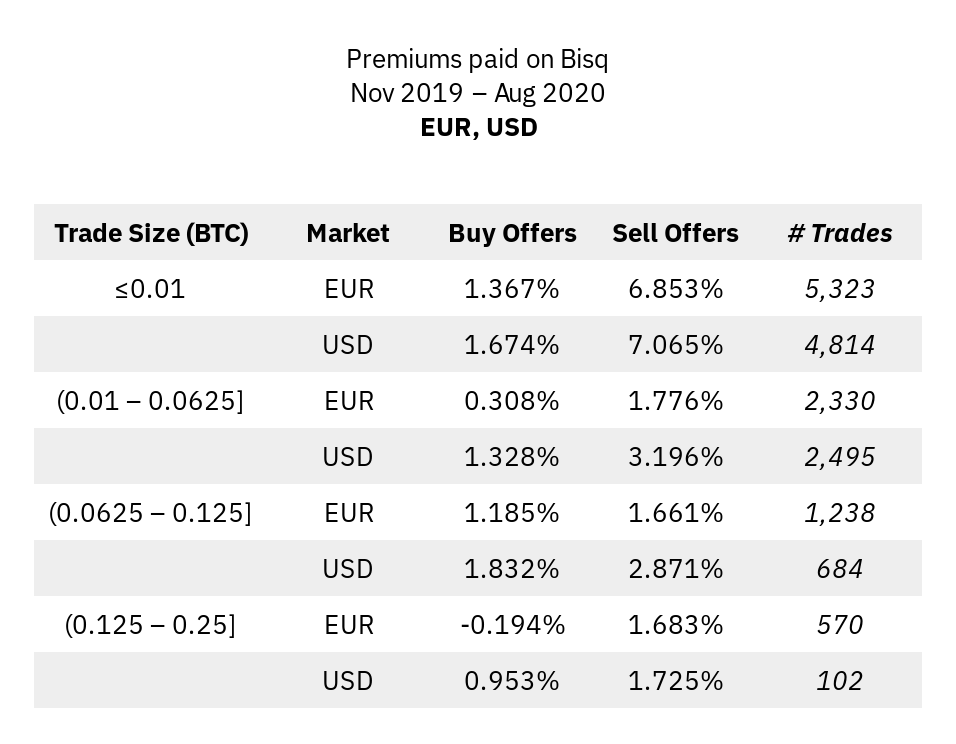
Task: Click the "≤0.01" trade size cell
Action: click(x=150, y=289)
